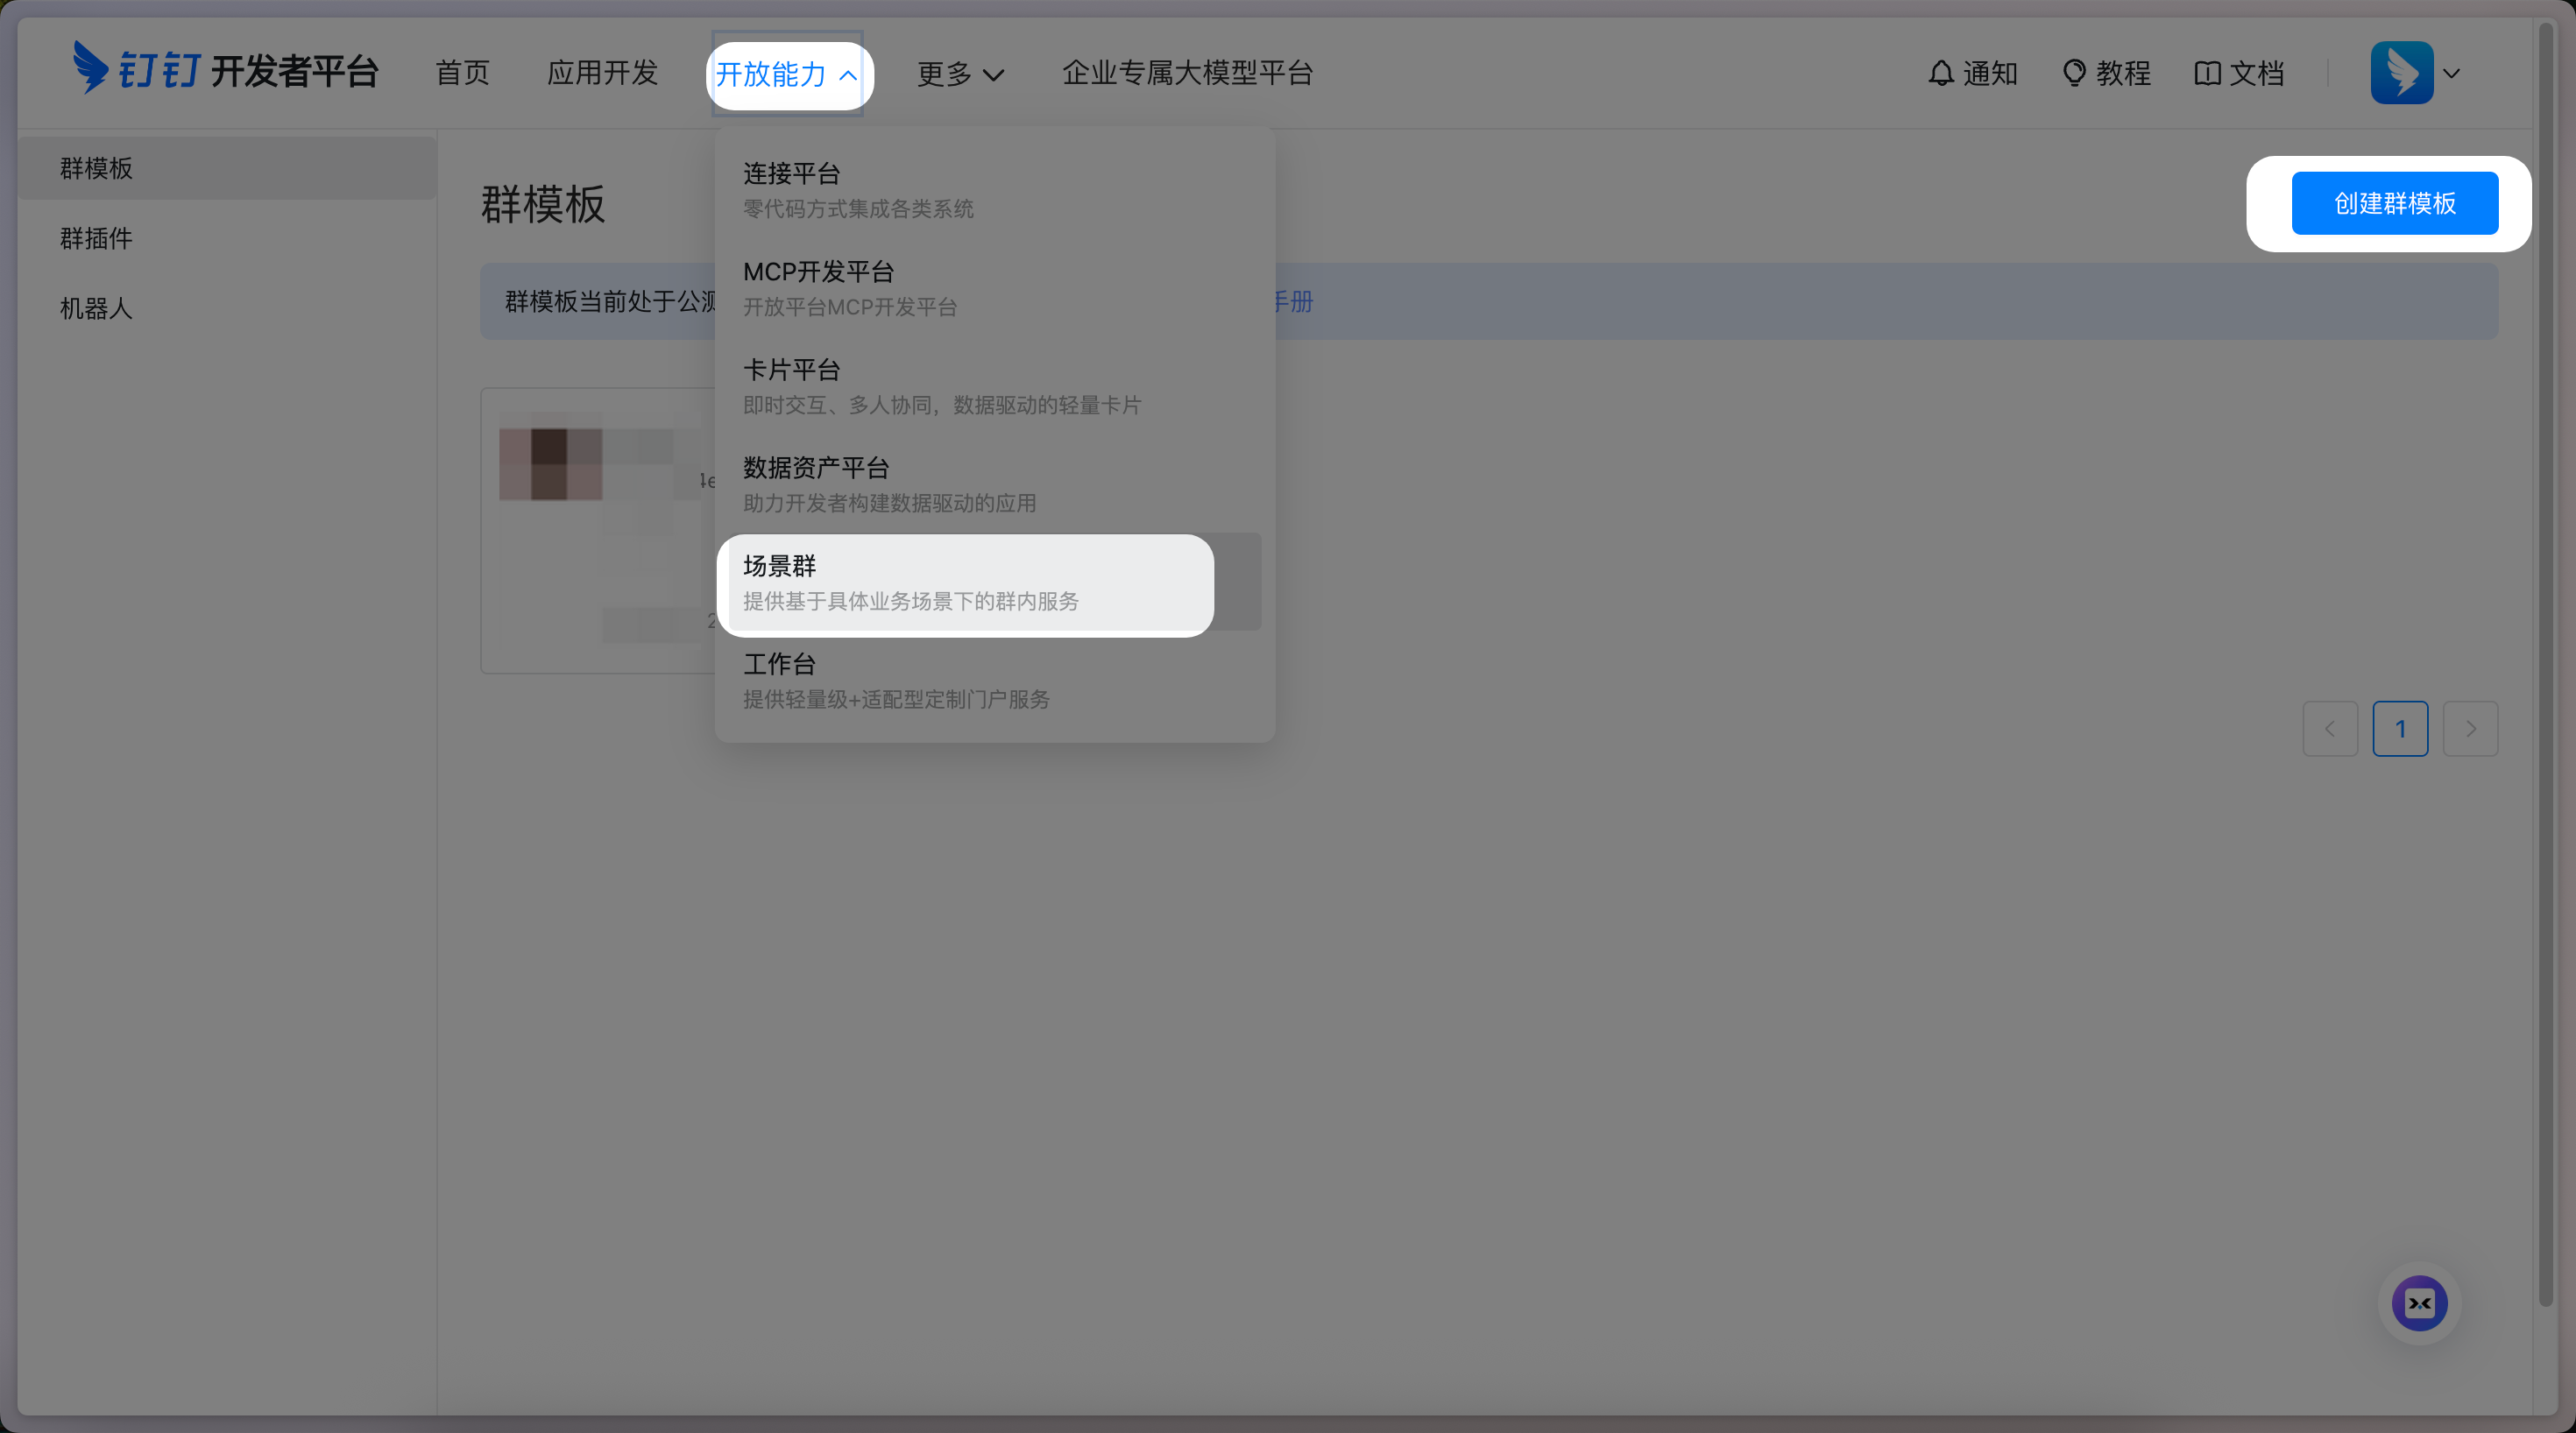Open the 教程 tutorials lightbulb
2576x1433 pixels.
(x=2106, y=73)
